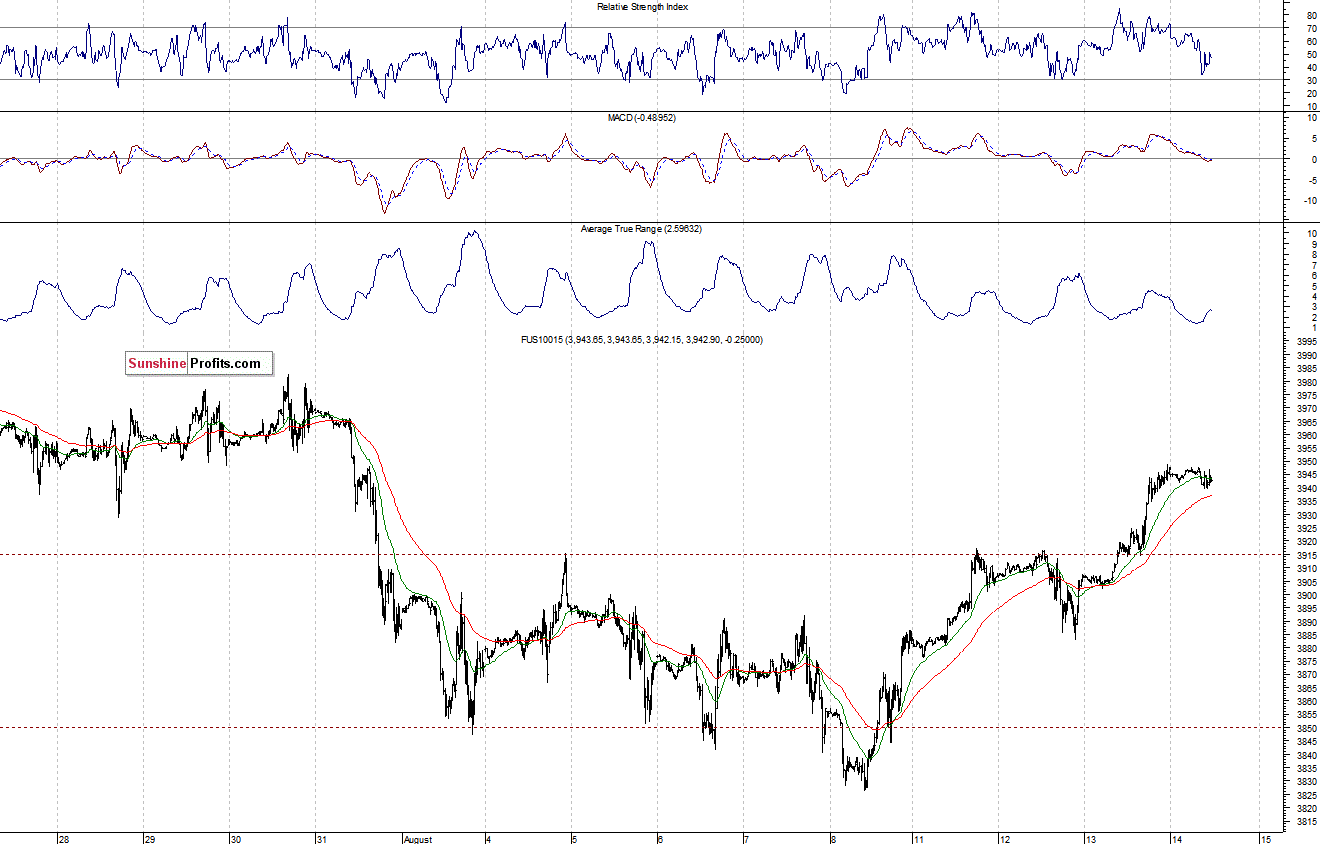The width and height of the screenshot is (1320, 844).
Task: Select the 14 date label on time axis
Action: pyautogui.click(x=1178, y=839)
